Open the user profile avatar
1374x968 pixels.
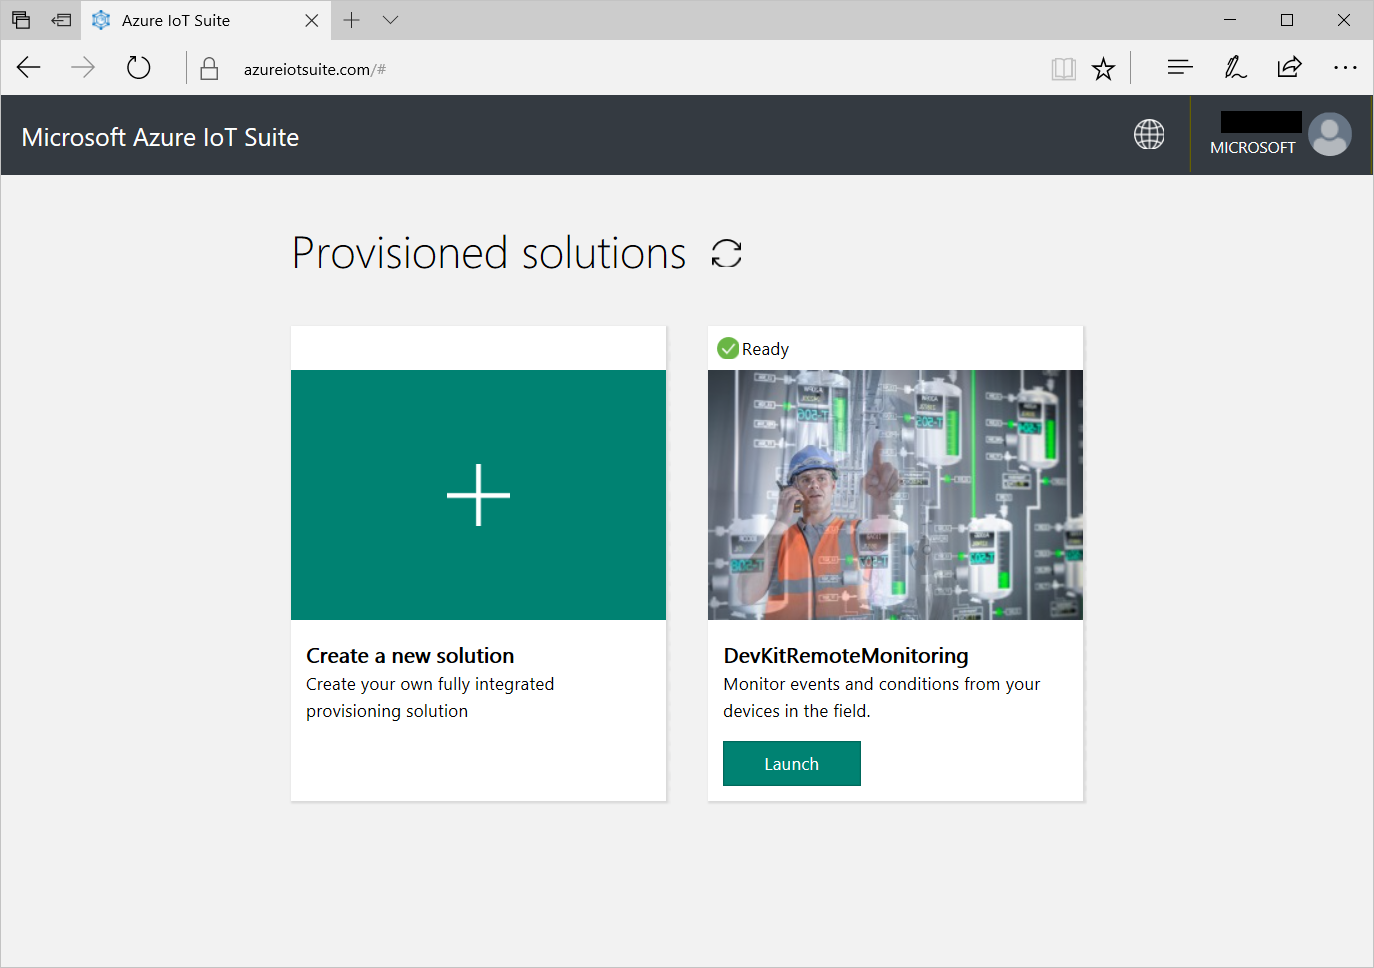pos(1330,134)
